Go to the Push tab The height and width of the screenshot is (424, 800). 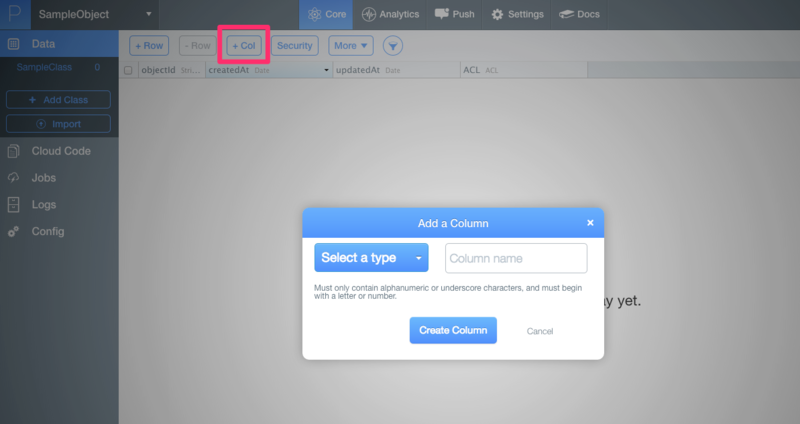click(x=455, y=14)
